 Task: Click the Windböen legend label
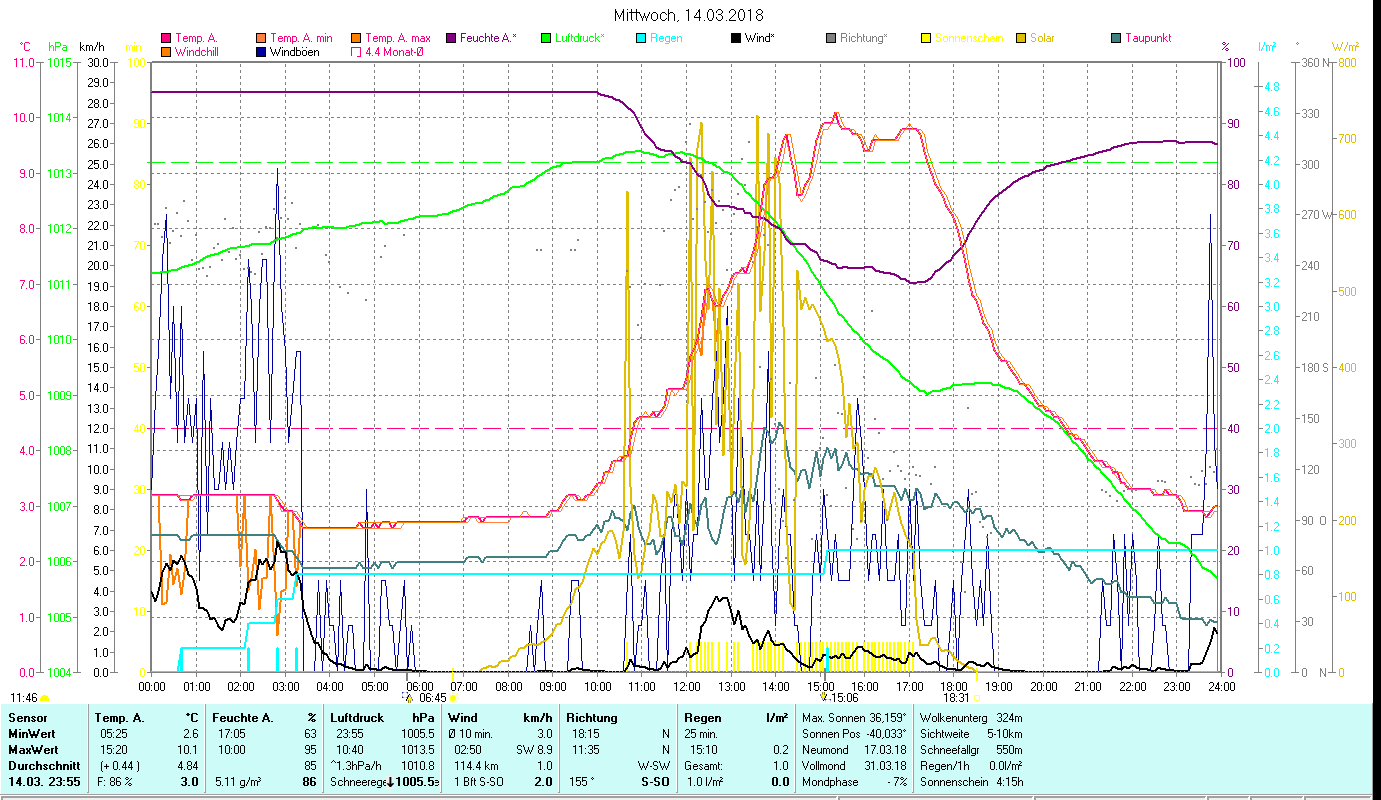click(295, 52)
